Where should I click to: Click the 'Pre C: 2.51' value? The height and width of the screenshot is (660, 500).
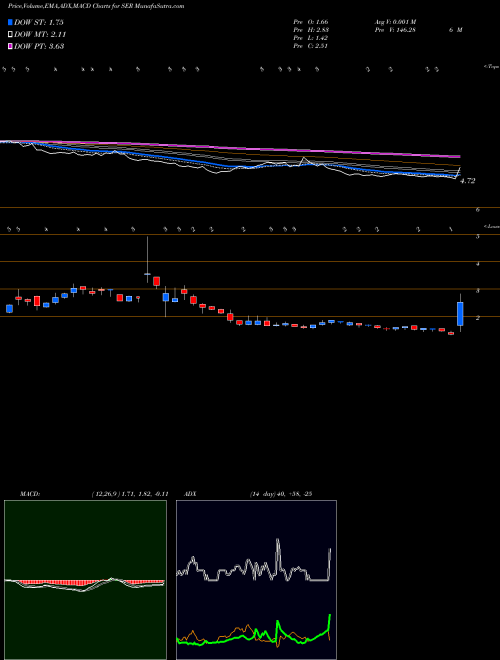click(311, 46)
